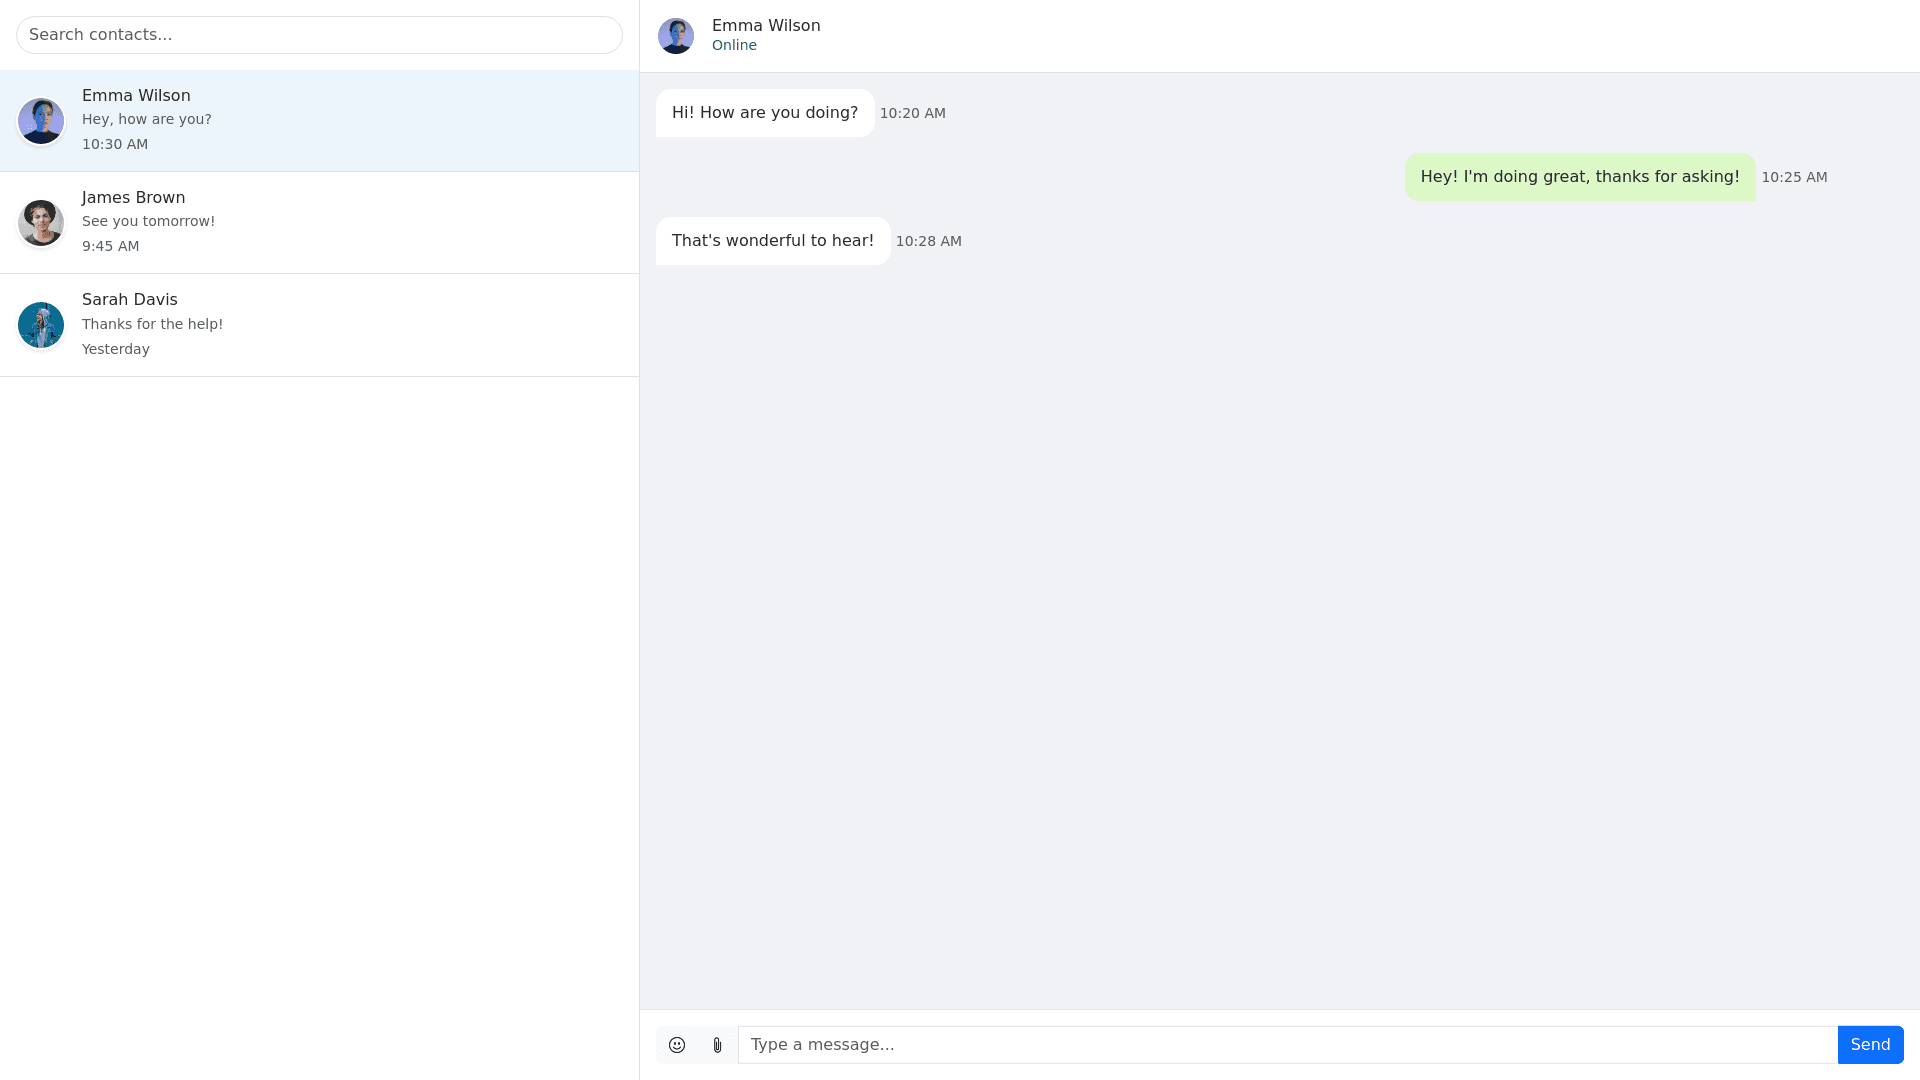
Task: Open the Sarah Davis conversation by name
Action: [129, 300]
